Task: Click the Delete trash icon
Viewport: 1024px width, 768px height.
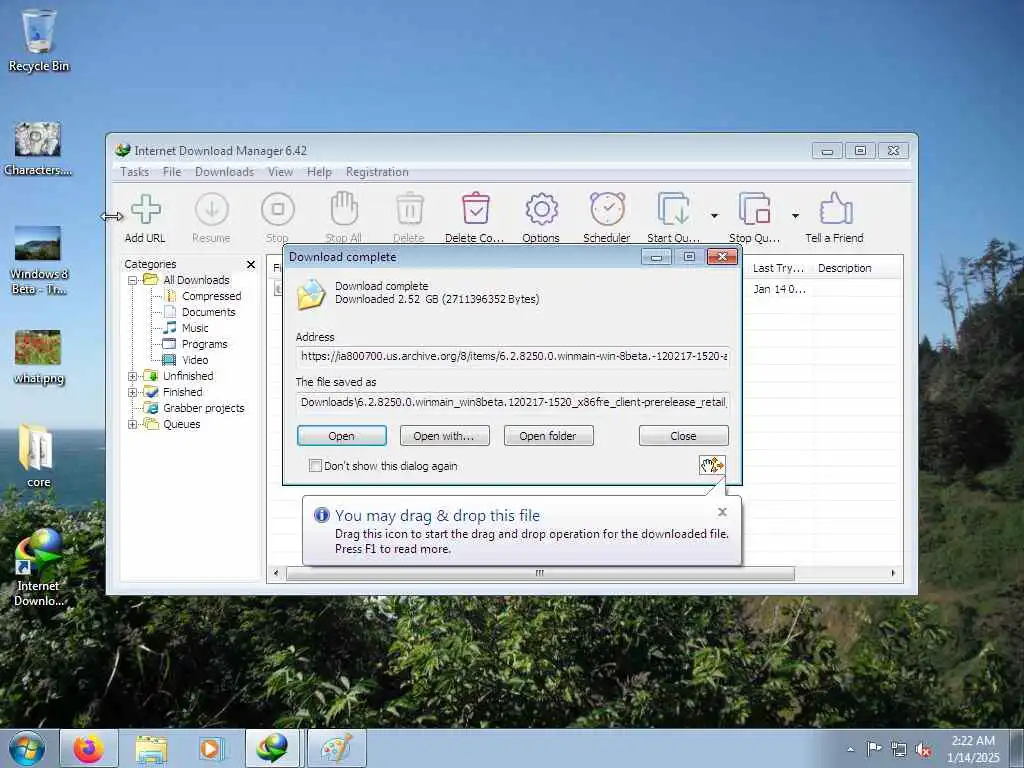Action: coord(409,209)
